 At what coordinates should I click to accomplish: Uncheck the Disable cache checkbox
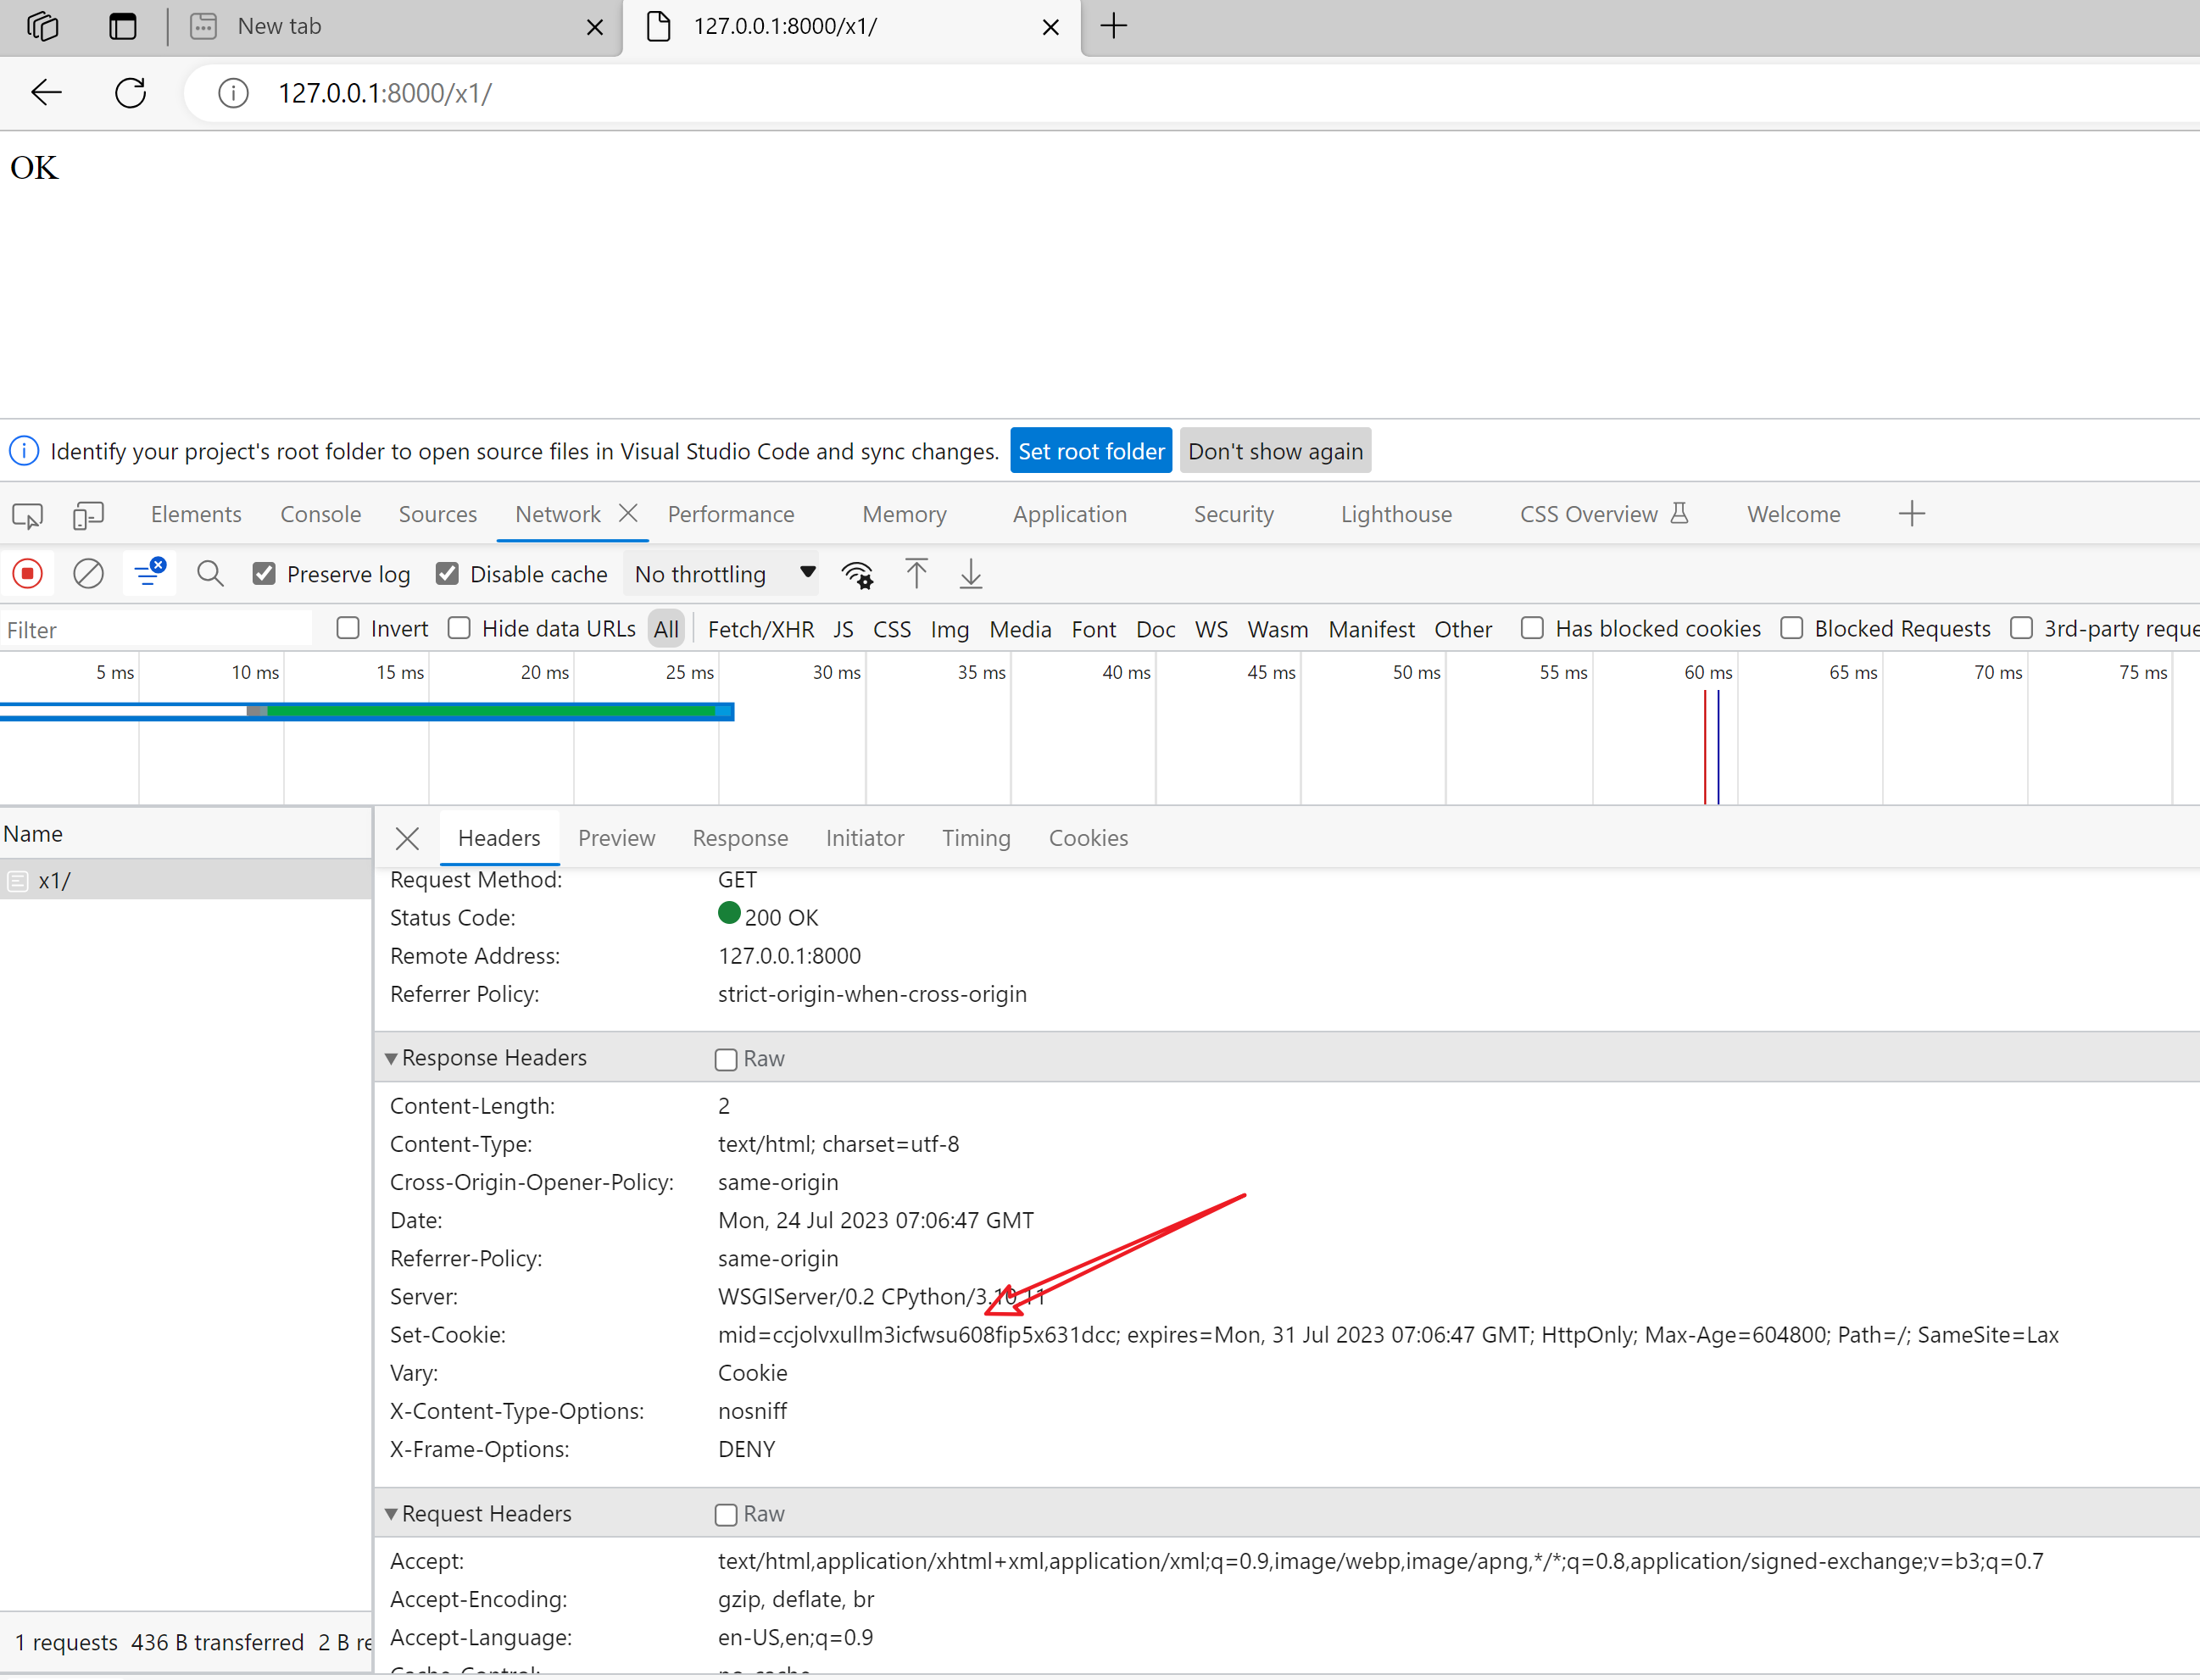tap(447, 574)
